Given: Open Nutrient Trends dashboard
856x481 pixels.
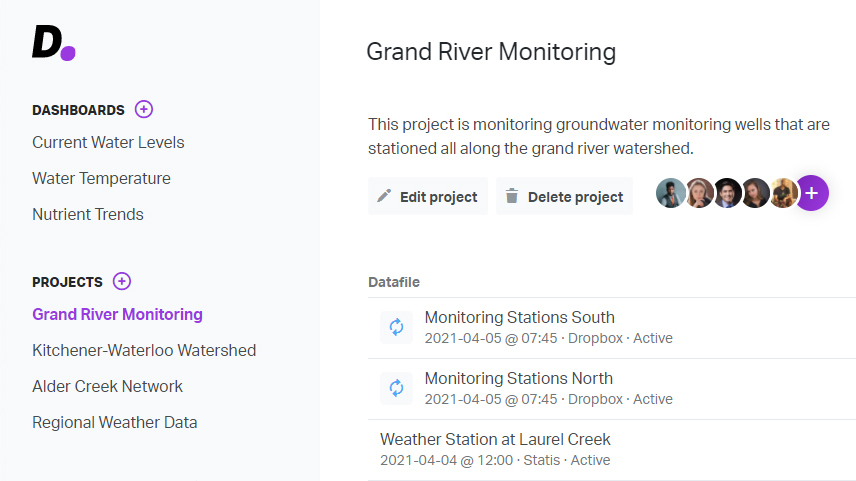Looking at the screenshot, I should click(x=88, y=215).
